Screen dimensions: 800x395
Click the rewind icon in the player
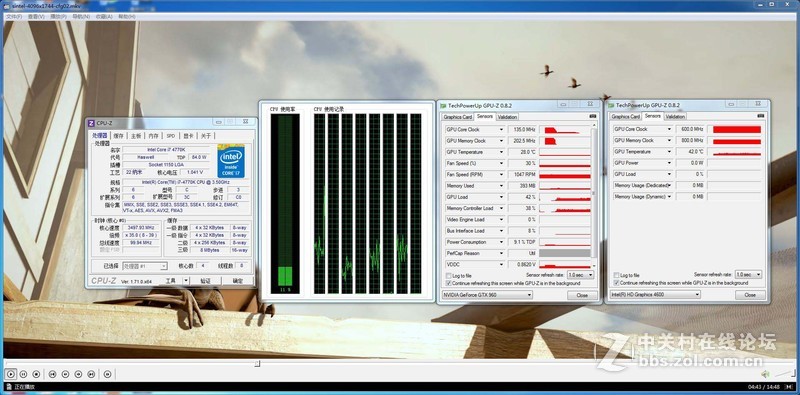coord(65,374)
